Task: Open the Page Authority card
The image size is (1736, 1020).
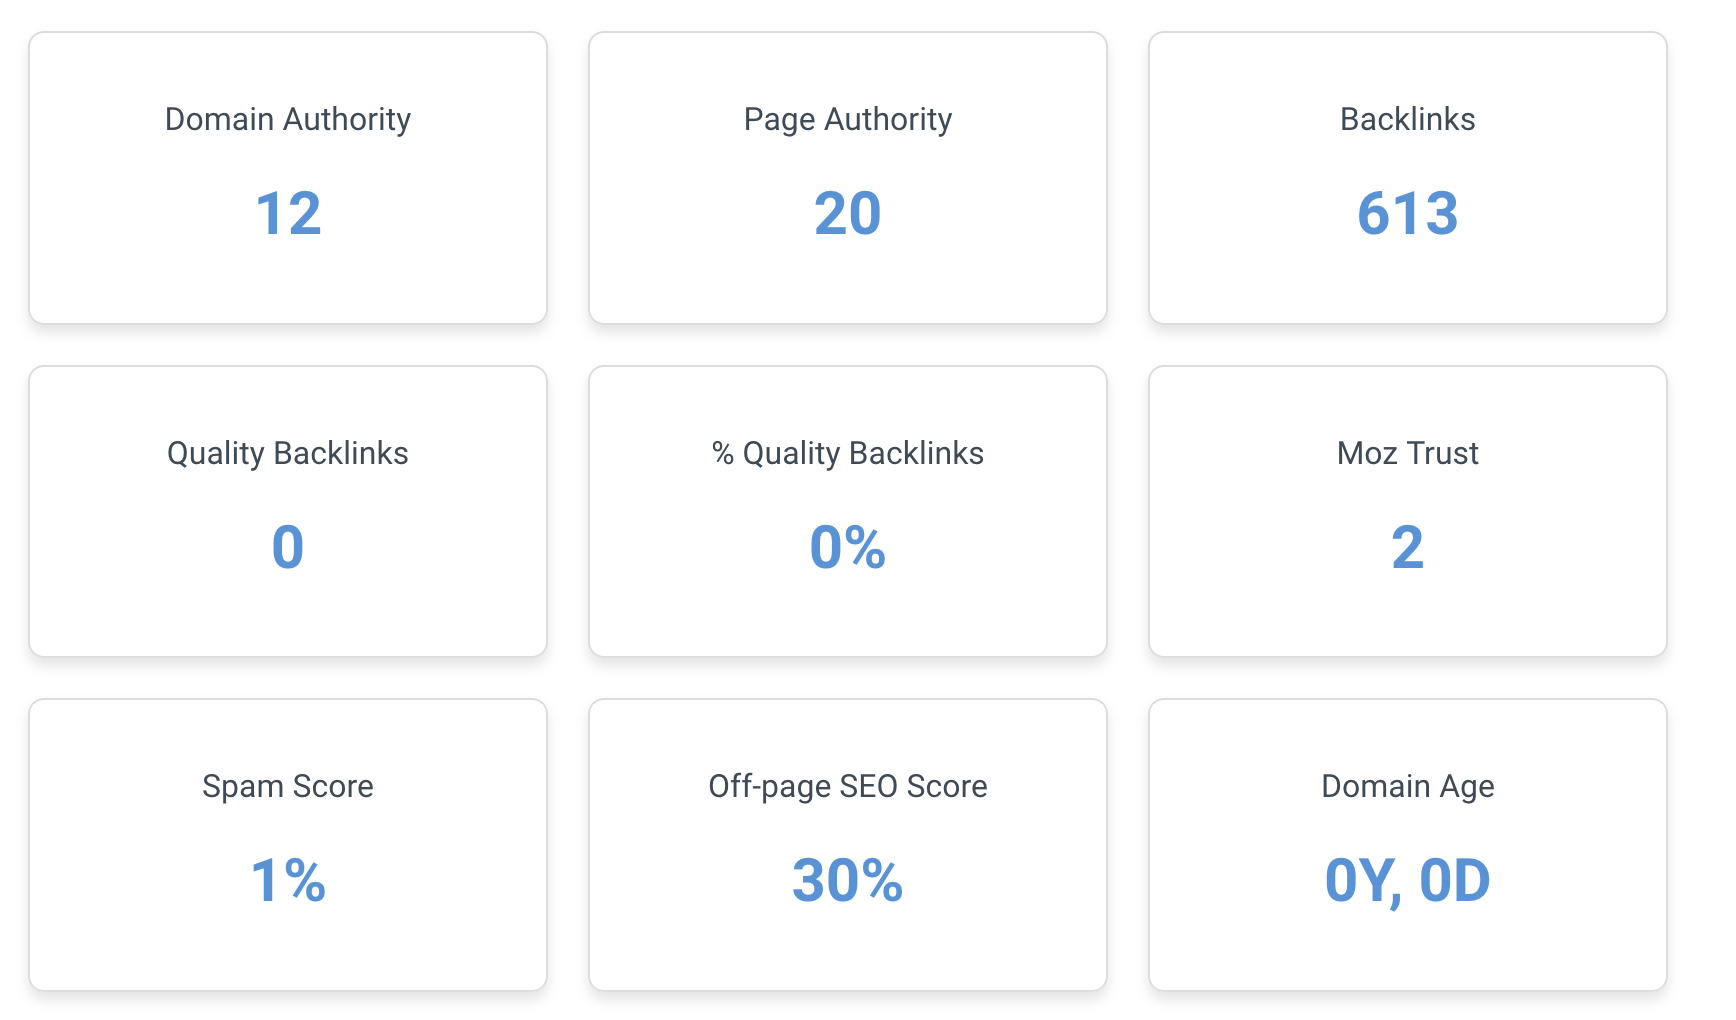Action: click(x=848, y=178)
